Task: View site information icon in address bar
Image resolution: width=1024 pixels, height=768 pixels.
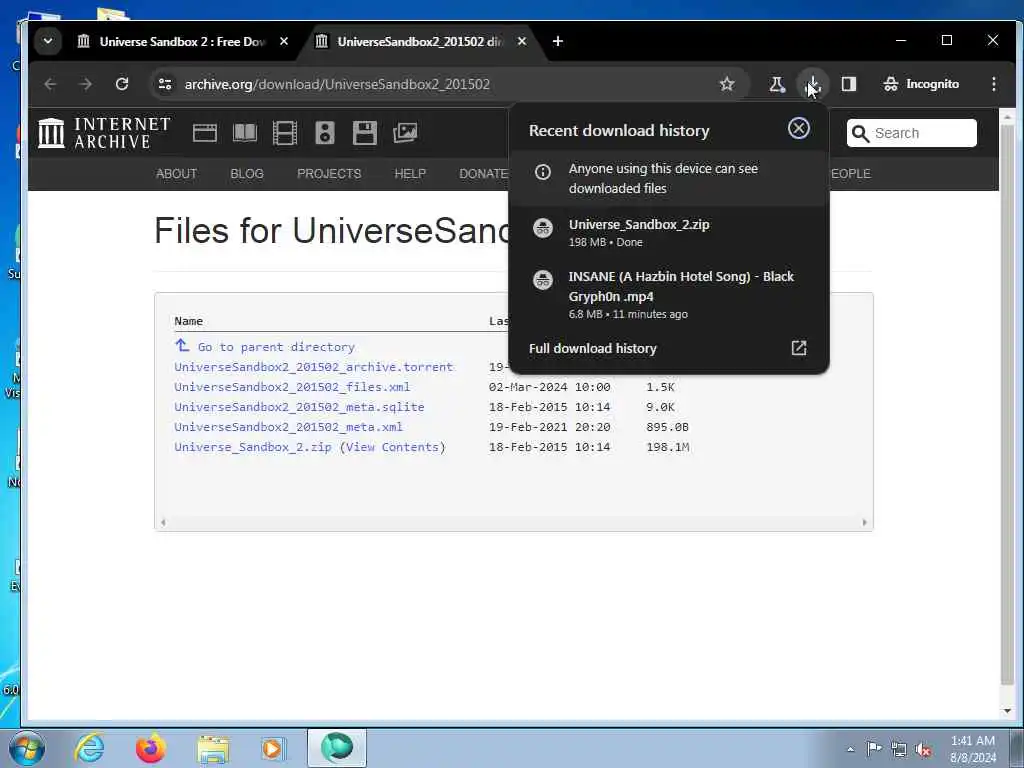Action: (x=165, y=84)
